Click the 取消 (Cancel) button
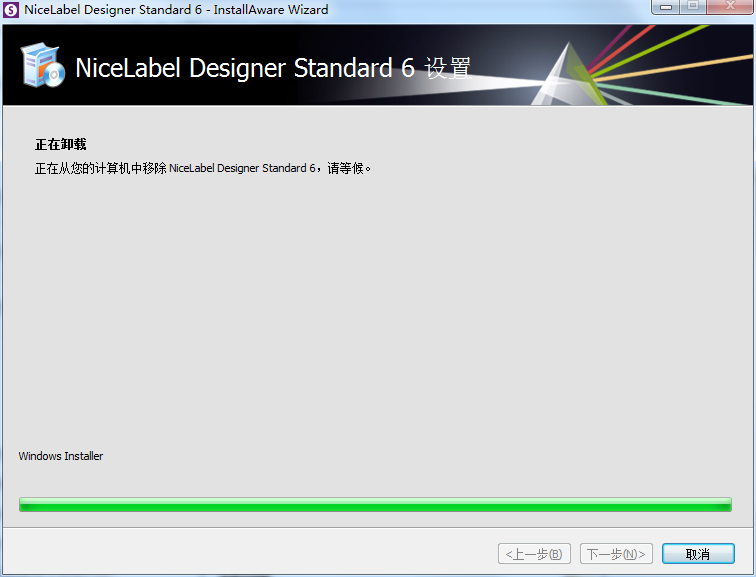This screenshot has width=756, height=577. (698, 553)
